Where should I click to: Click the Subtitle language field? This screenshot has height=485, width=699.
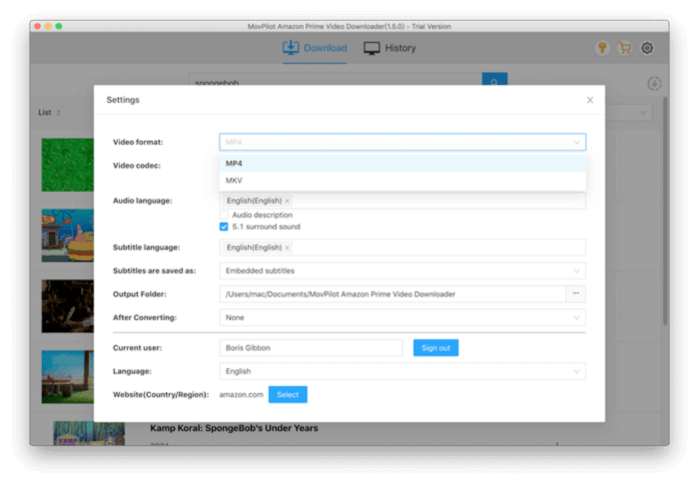(x=402, y=247)
